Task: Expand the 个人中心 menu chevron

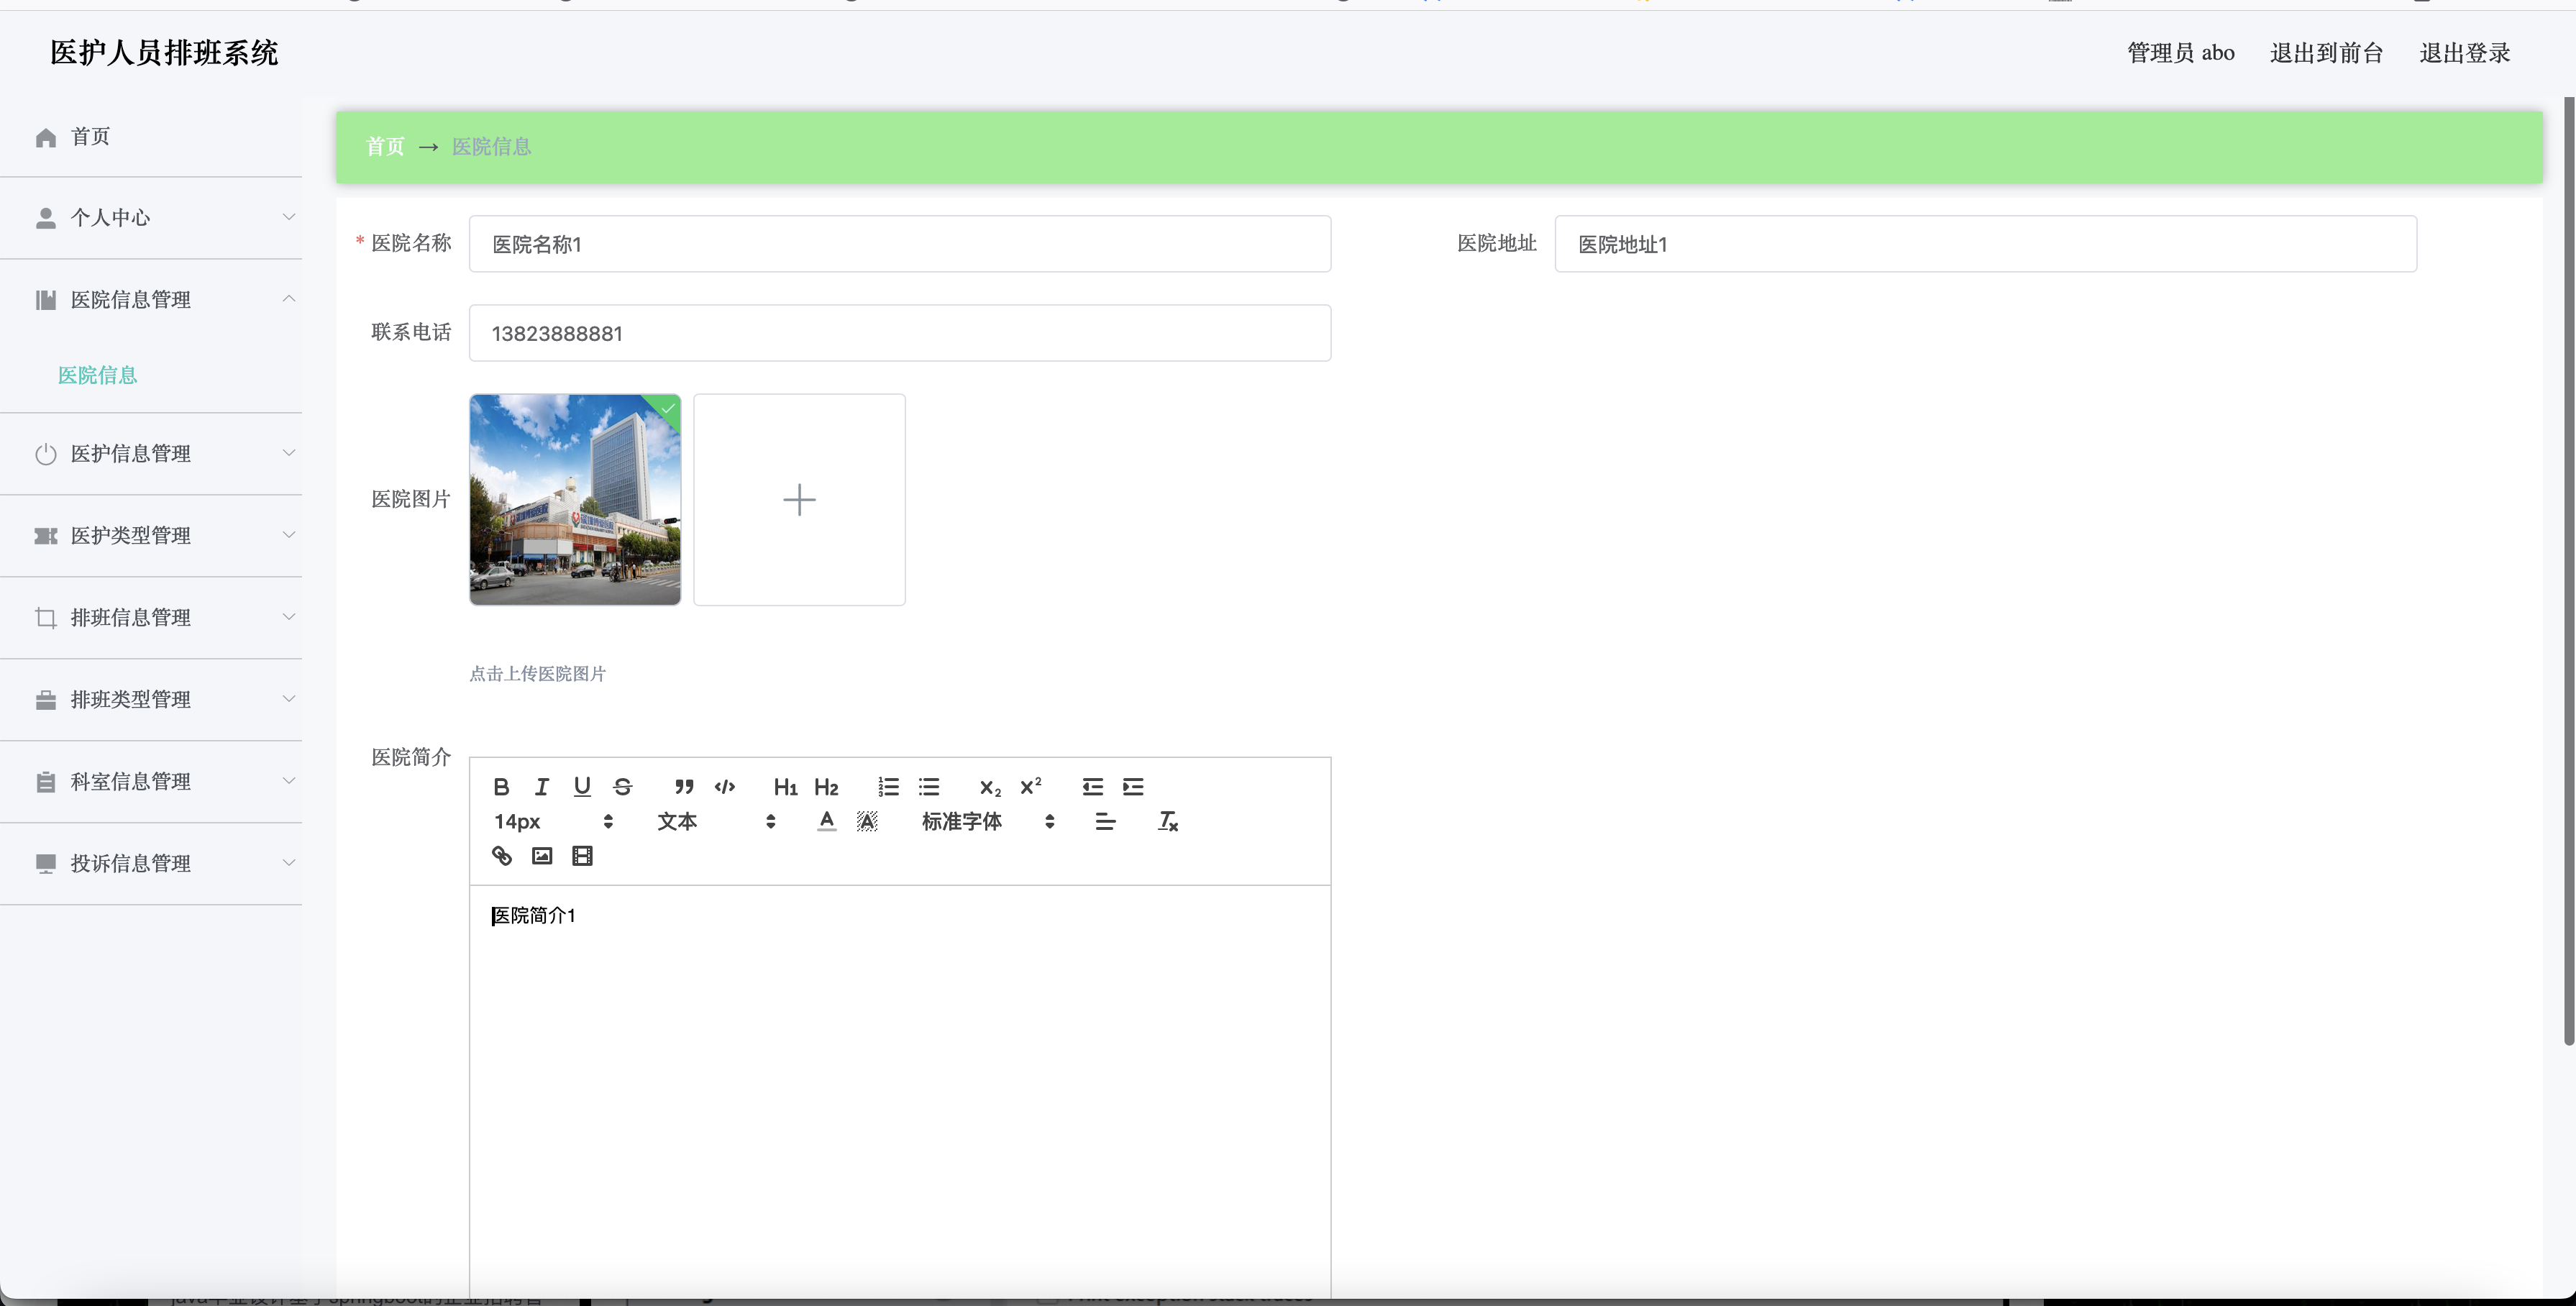Action: (x=289, y=217)
